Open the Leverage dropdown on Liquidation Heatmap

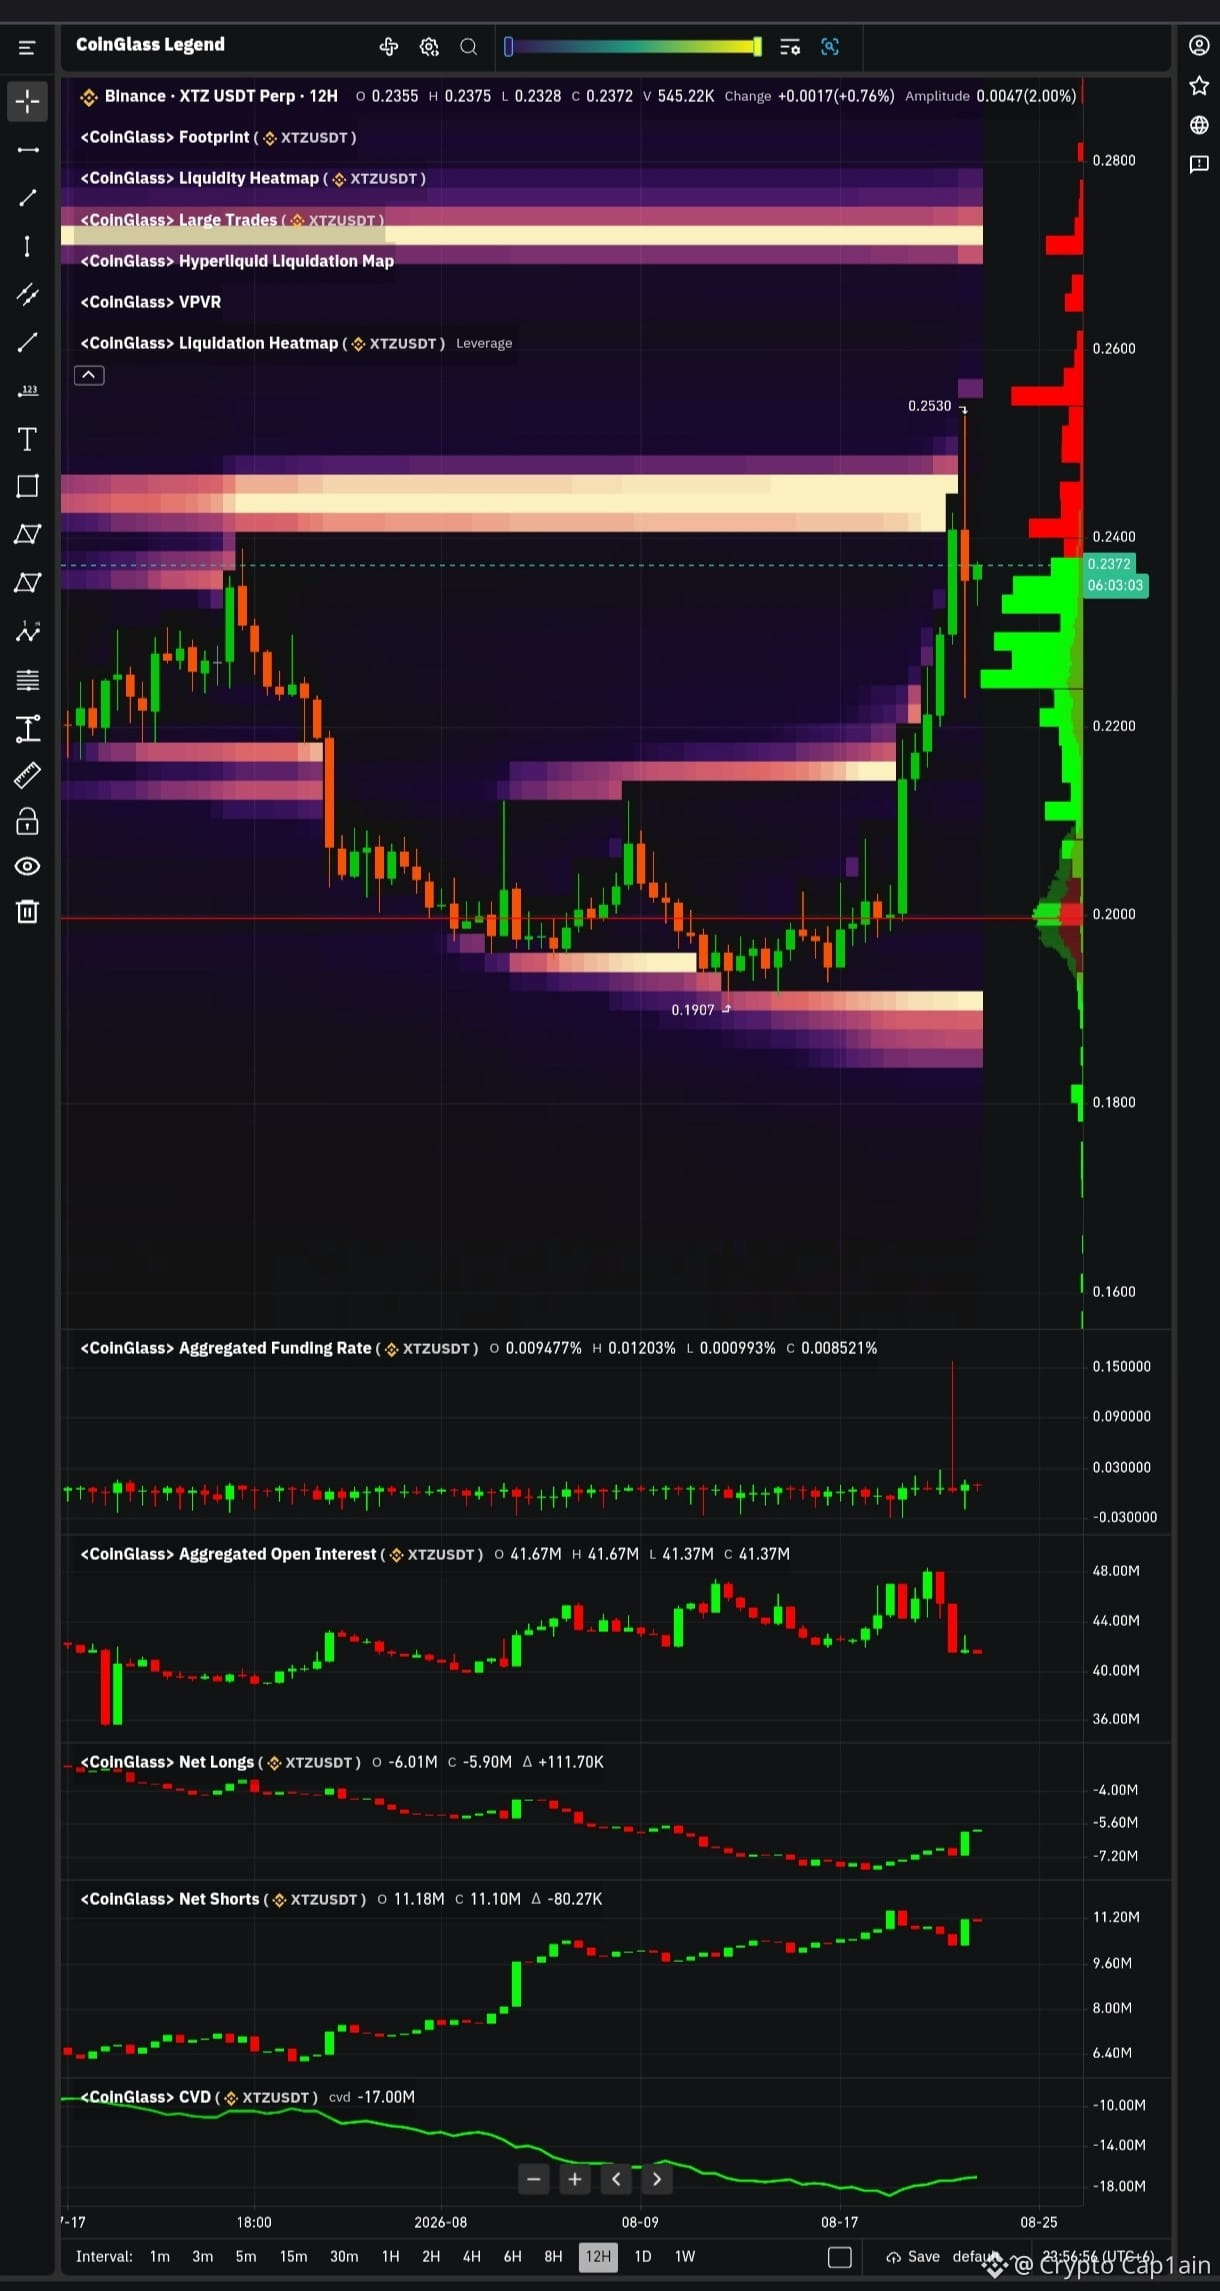[x=484, y=343]
